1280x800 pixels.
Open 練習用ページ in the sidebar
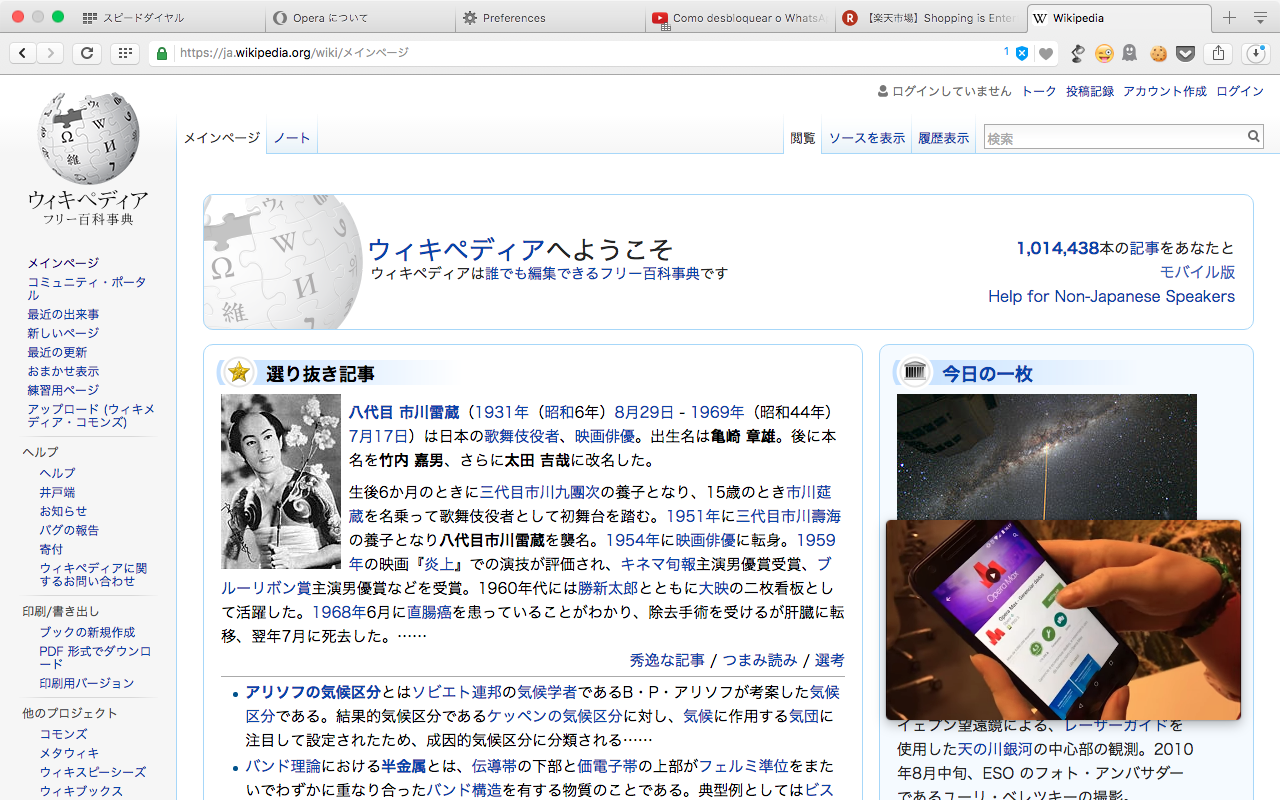click(x=63, y=390)
